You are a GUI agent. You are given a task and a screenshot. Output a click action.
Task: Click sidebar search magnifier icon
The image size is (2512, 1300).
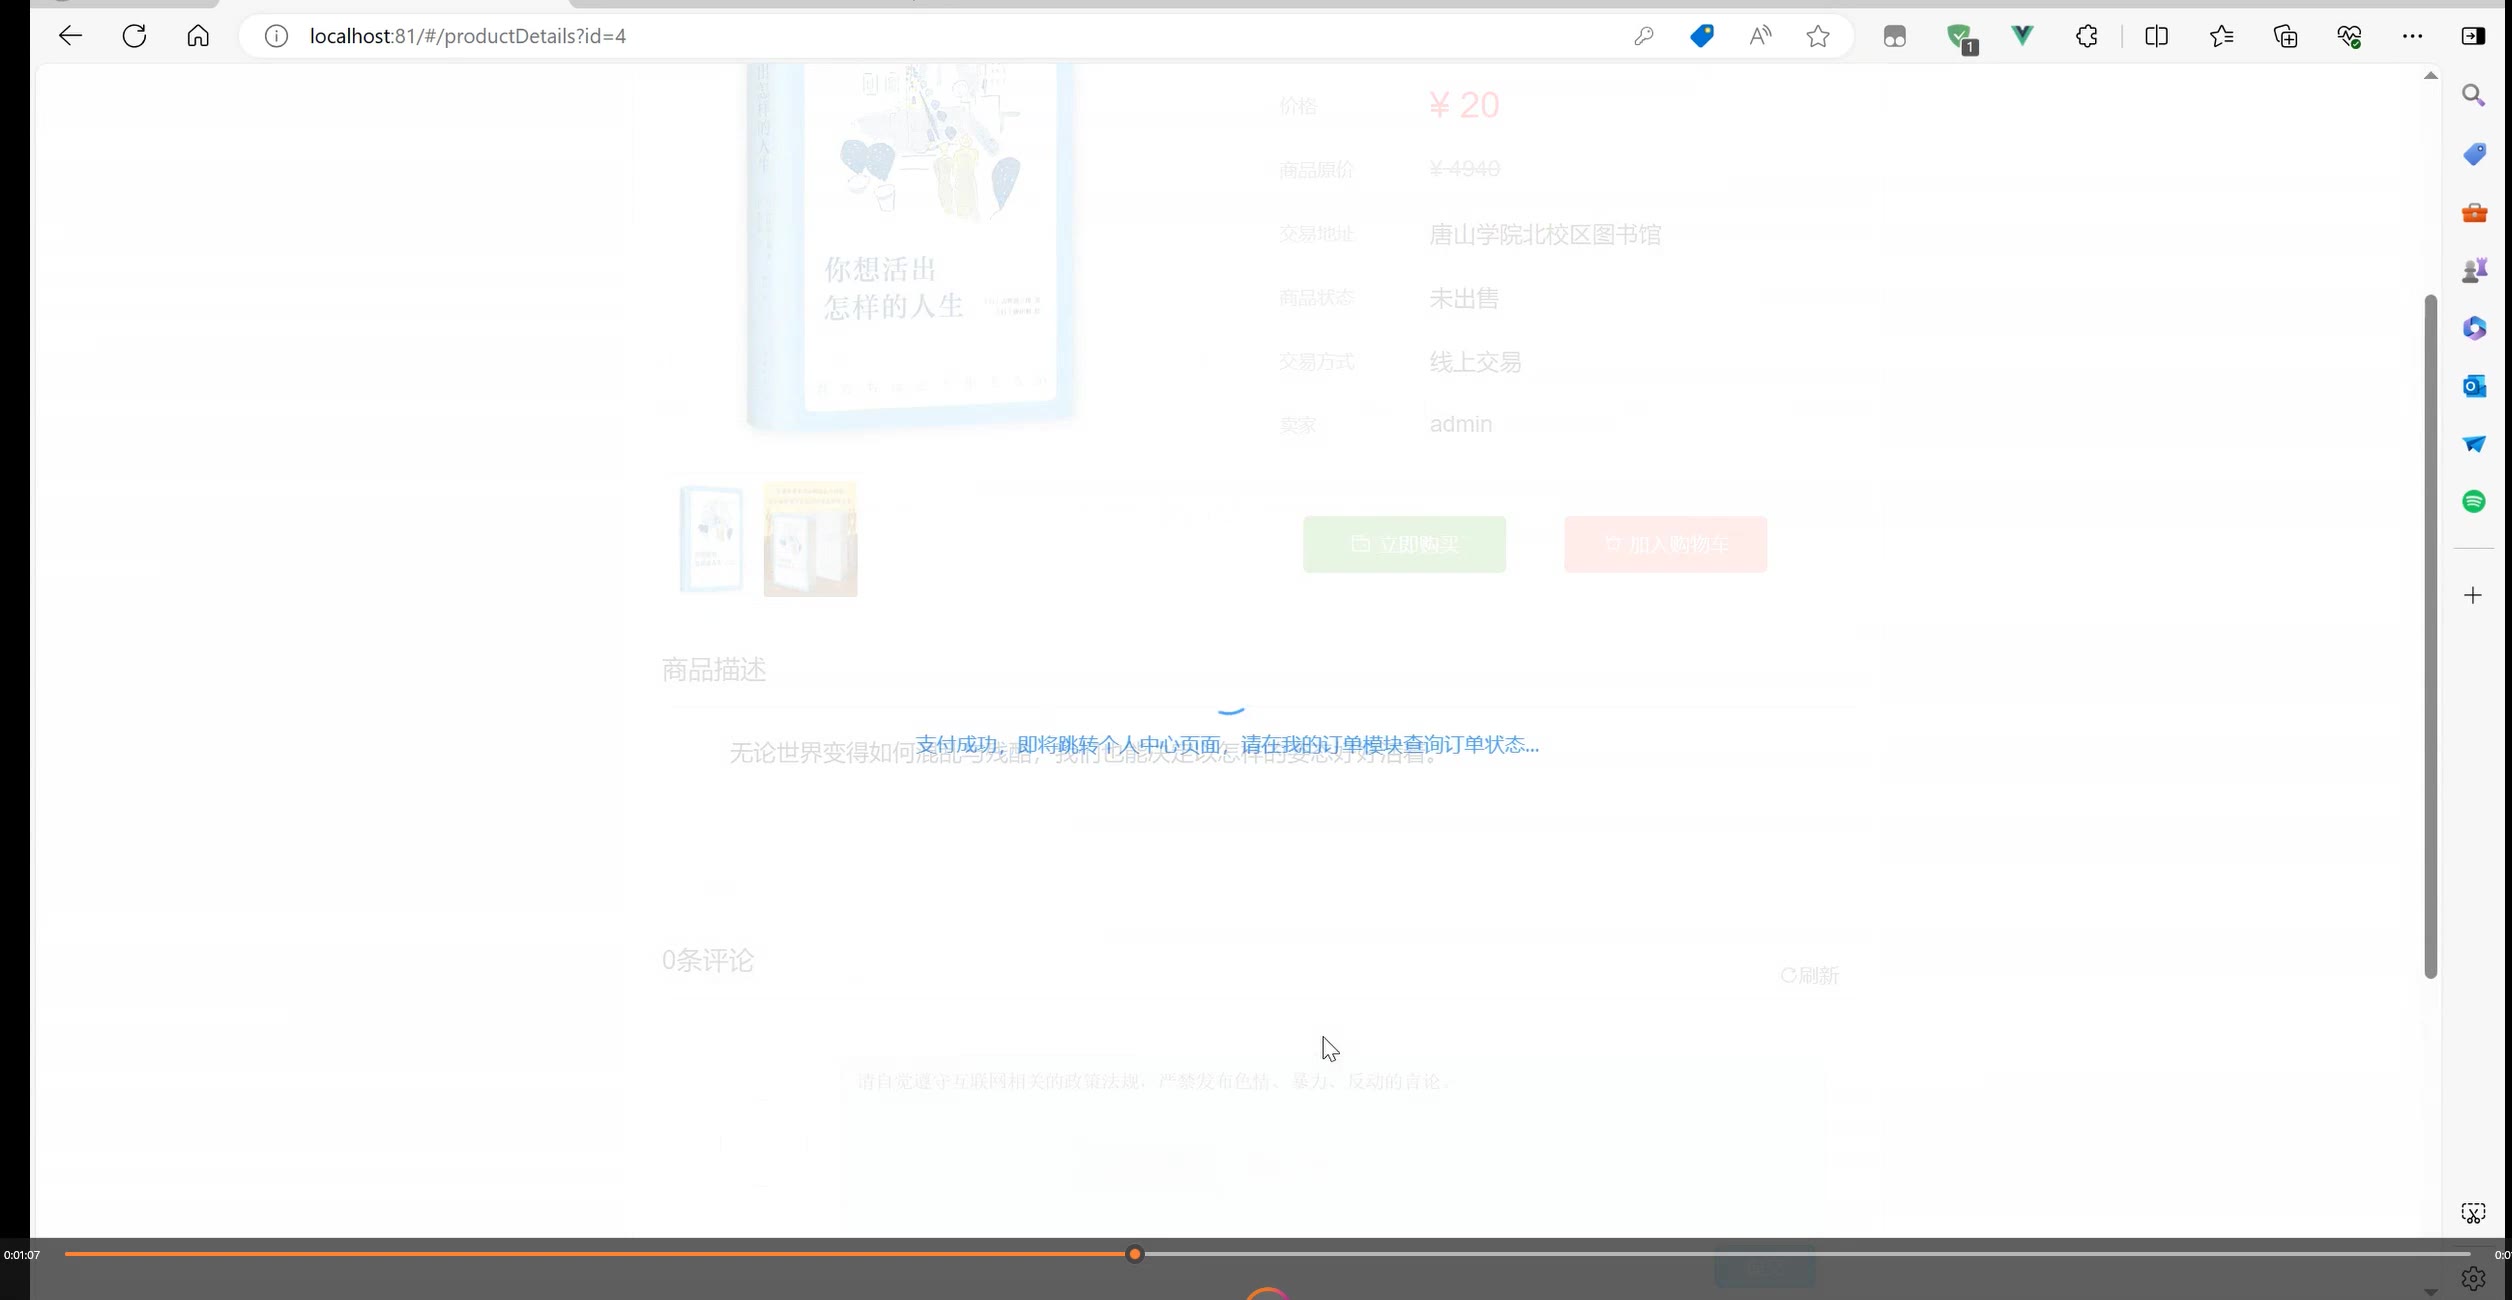point(2473,96)
